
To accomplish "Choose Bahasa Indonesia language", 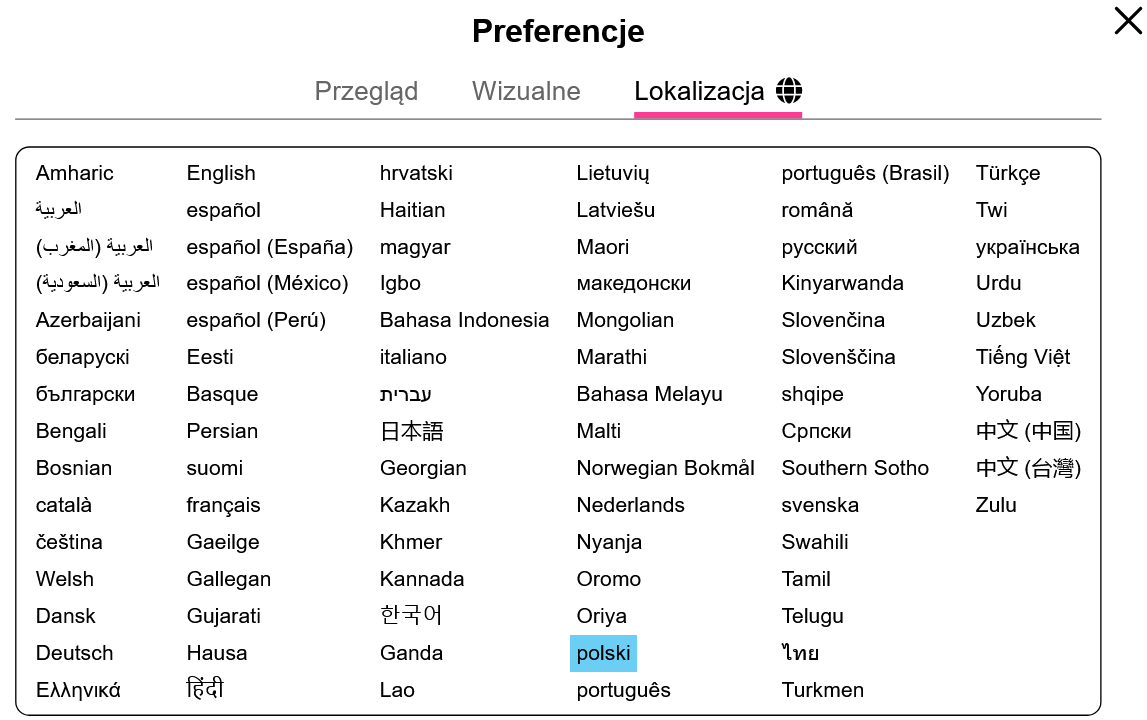I will point(465,320).
